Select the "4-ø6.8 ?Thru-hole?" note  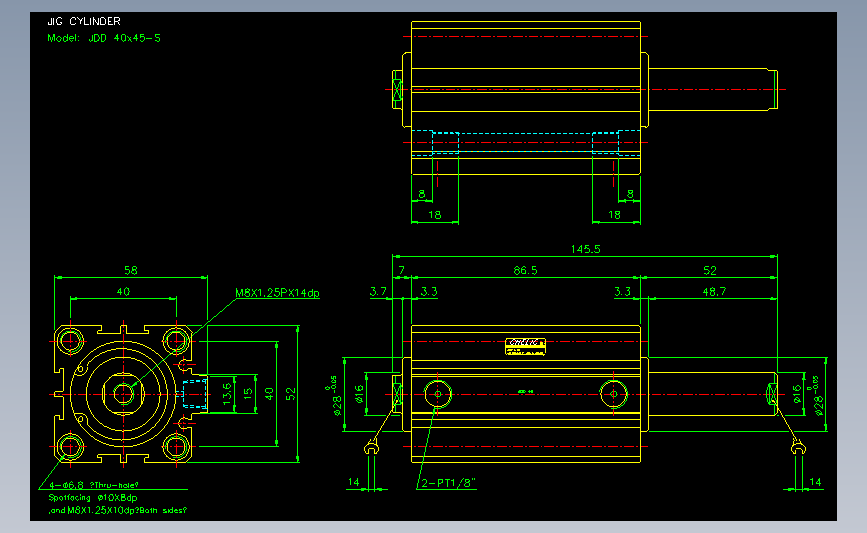click(x=93, y=485)
